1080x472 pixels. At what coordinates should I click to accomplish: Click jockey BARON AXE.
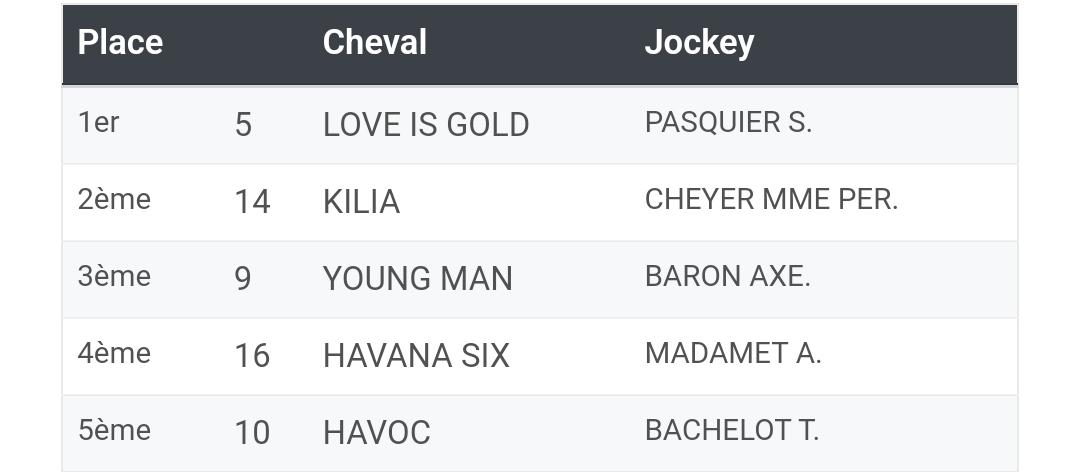coord(727,277)
